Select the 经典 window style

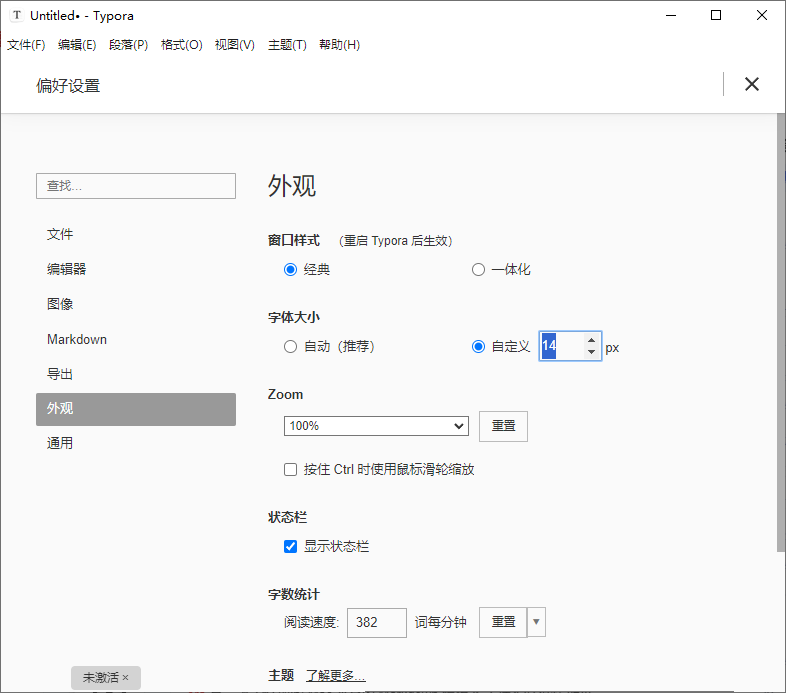[x=290, y=270]
